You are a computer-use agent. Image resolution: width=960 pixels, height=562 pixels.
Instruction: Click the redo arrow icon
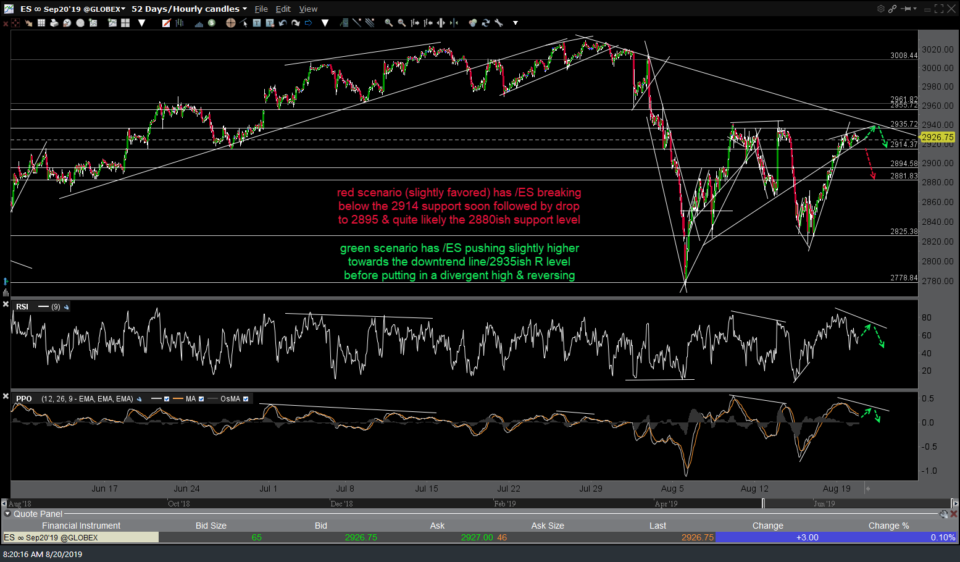coord(296,23)
